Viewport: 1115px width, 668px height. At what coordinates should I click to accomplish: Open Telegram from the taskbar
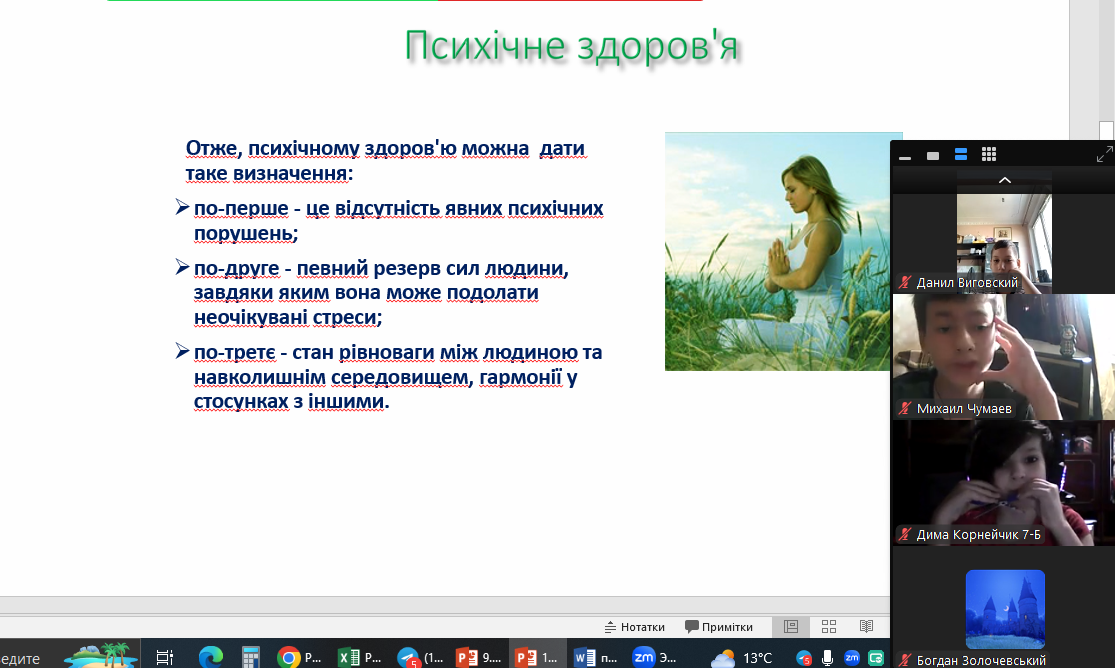click(420, 657)
